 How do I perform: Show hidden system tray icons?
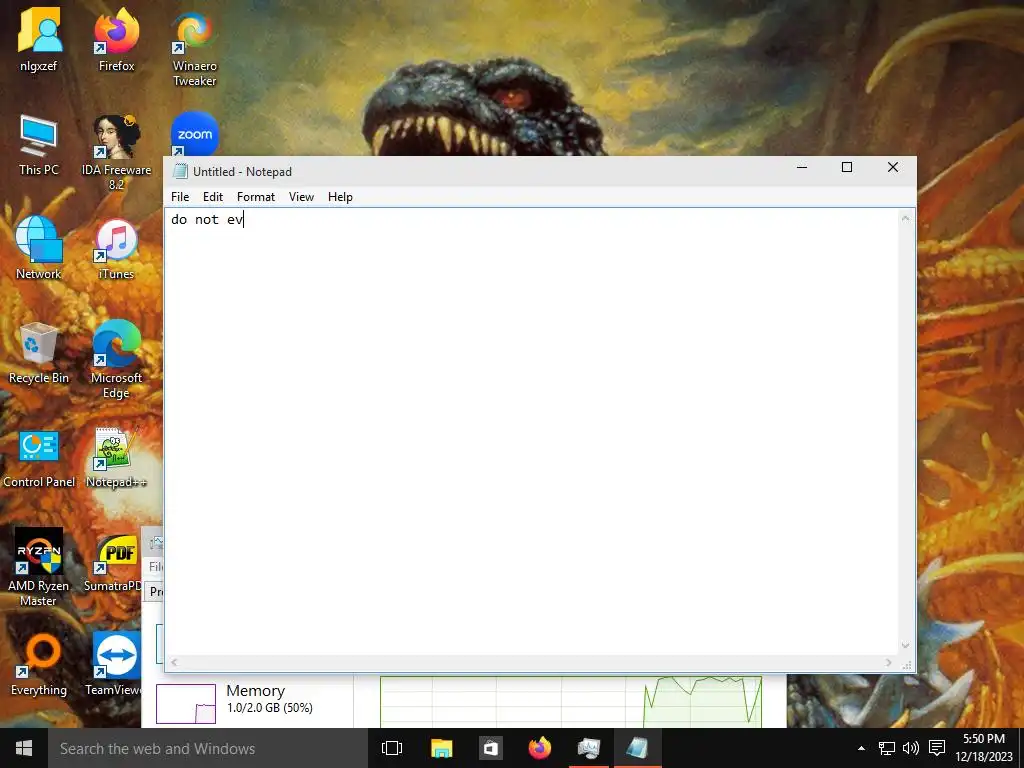click(861, 748)
